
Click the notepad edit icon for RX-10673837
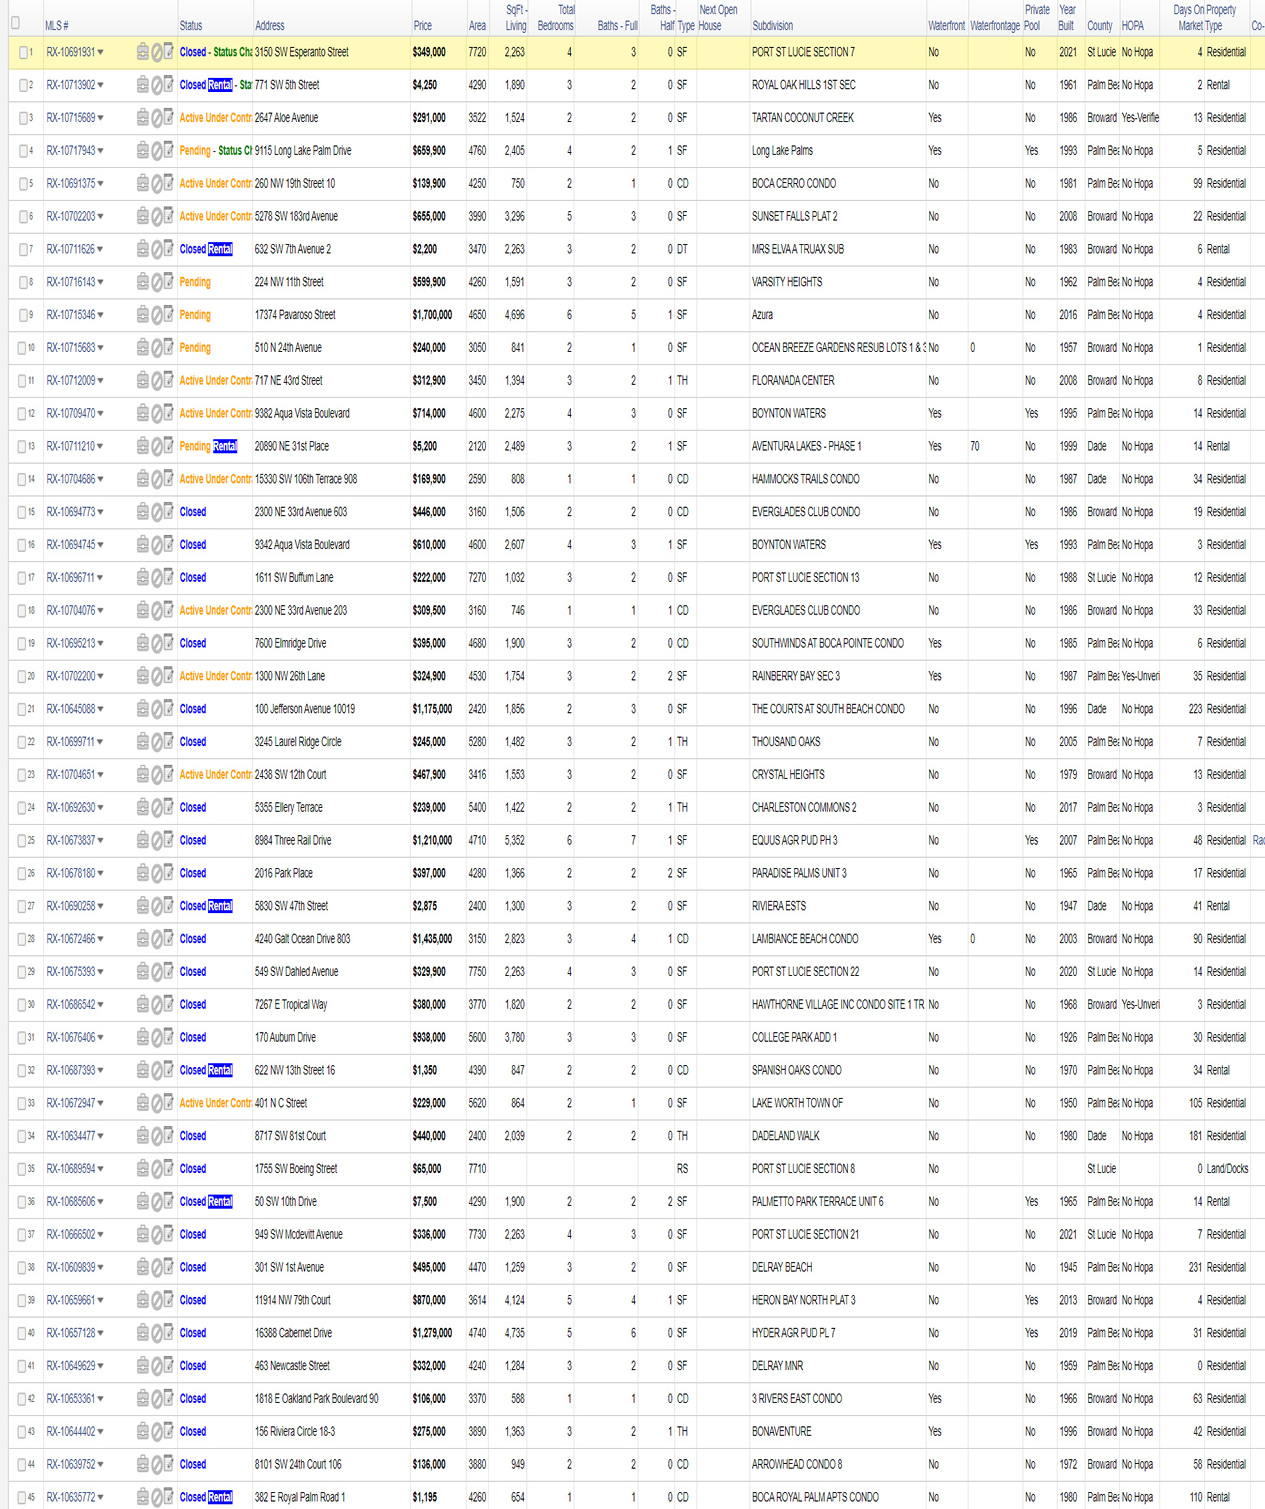[168, 840]
